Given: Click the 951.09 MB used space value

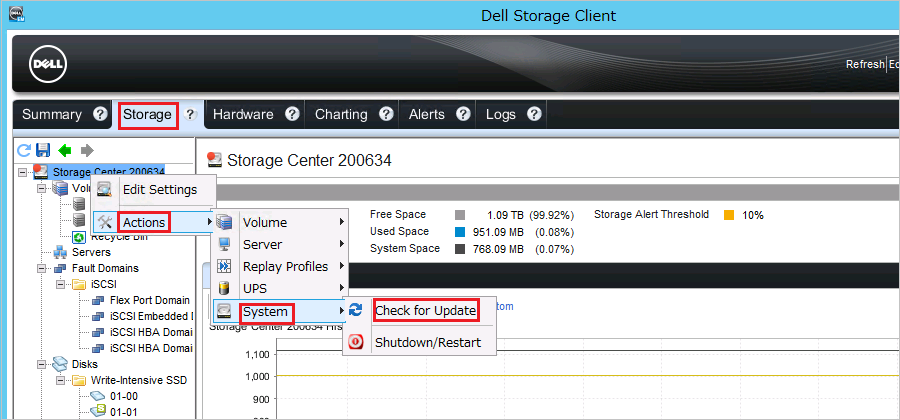Looking at the screenshot, I should (498, 232).
